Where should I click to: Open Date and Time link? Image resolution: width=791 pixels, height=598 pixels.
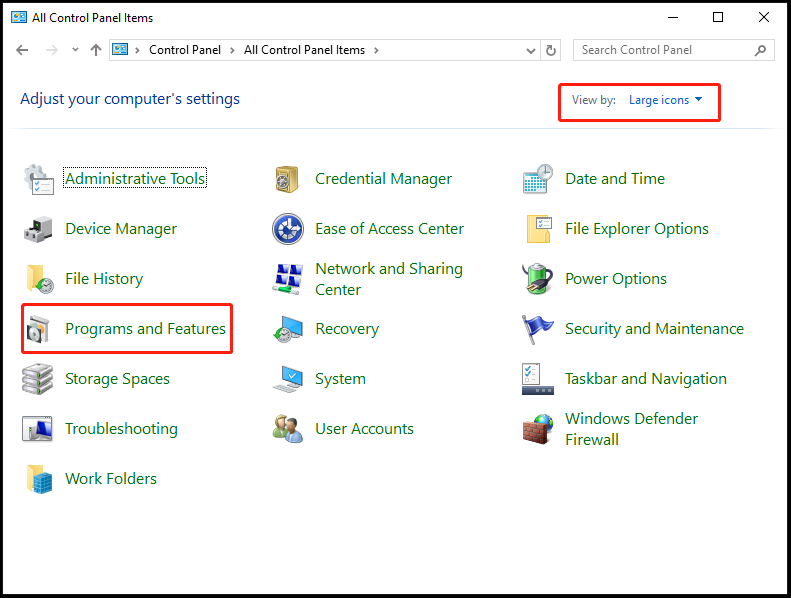(x=615, y=179)
